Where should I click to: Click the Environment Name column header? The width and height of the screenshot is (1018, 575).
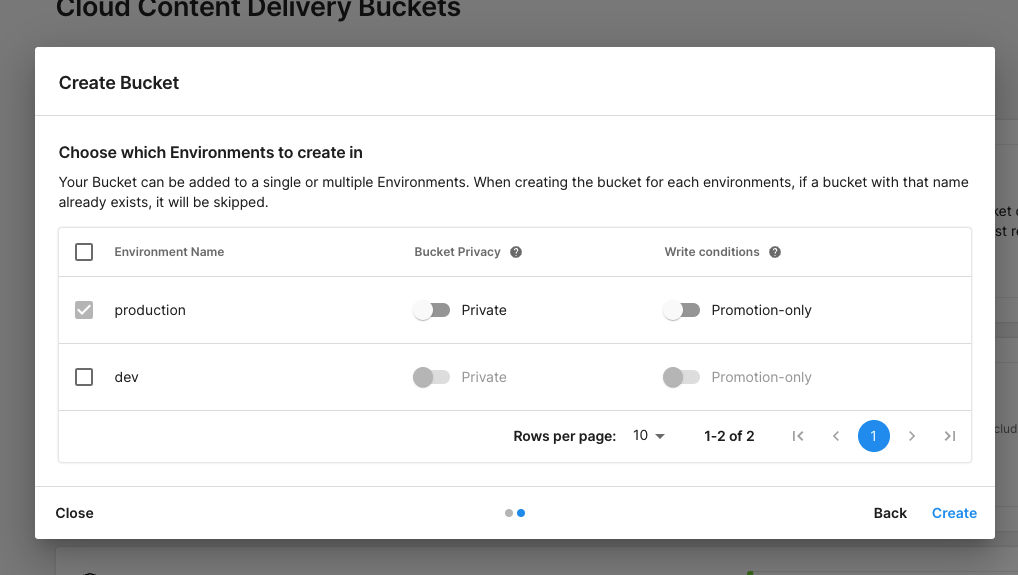(169, 252)
